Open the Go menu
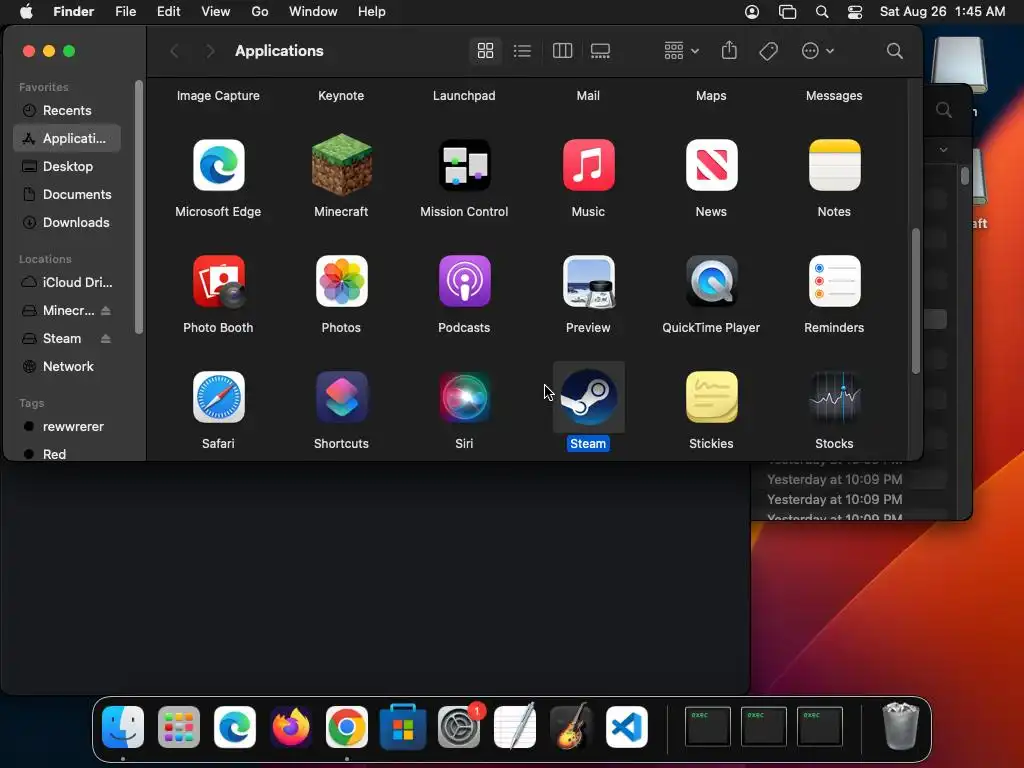The image size is (1024, 768). 260,12
